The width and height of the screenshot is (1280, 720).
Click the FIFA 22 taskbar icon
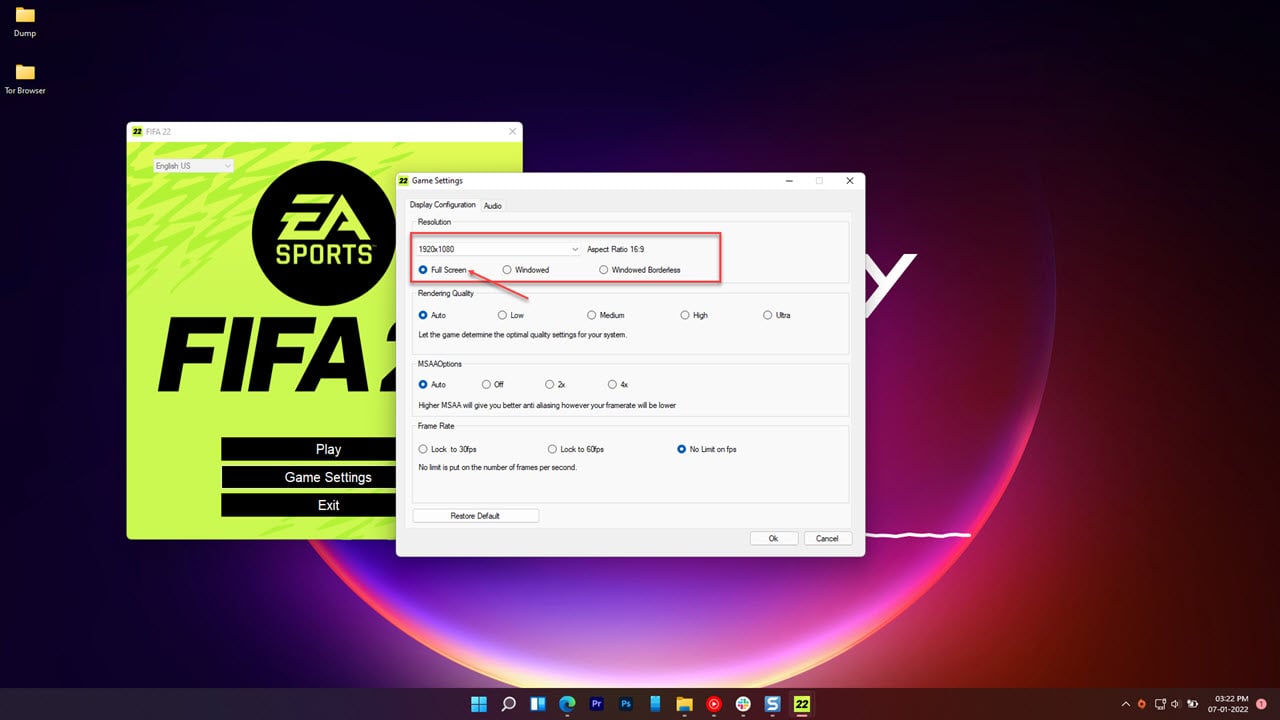pos(802,704)
